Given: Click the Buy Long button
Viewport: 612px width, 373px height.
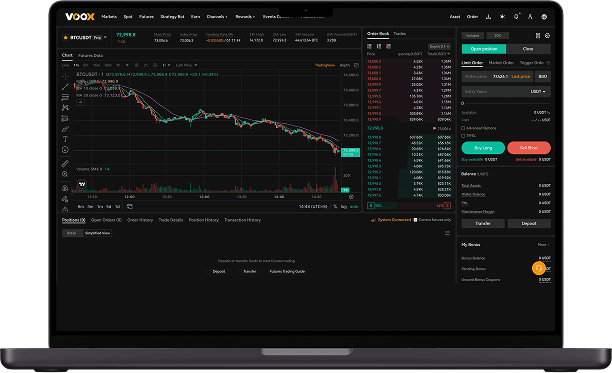Looking at the screenshot, I should [483, 148].
